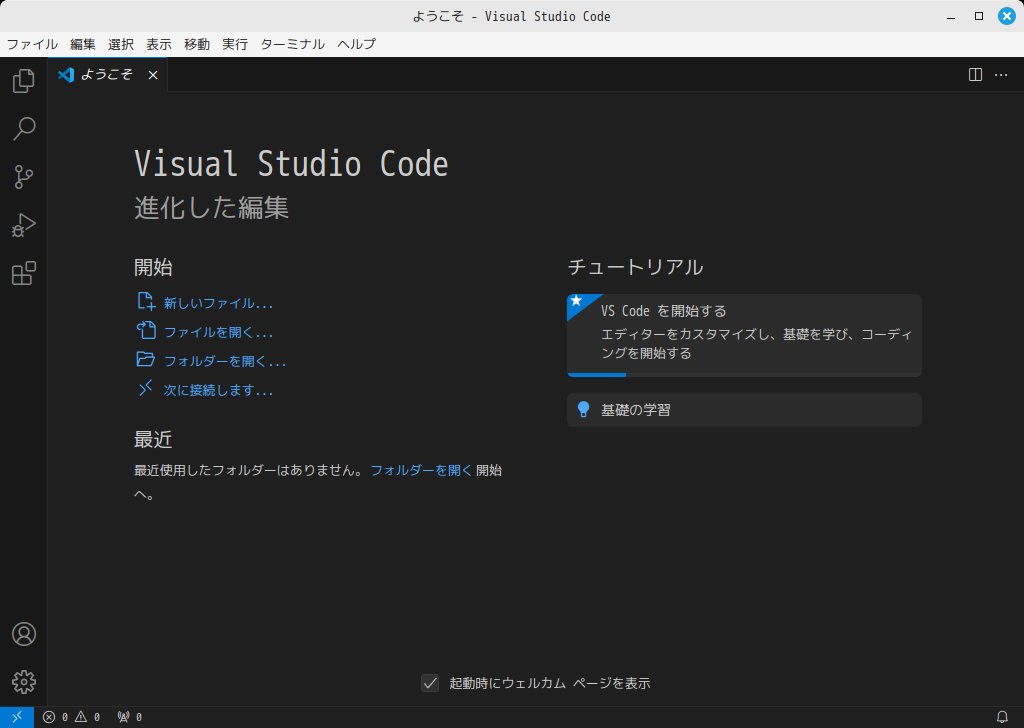This screenshot has width=1024, height=728.
Task: Open the editor more actions (…) menu
Action: (x=1000, y=75)
